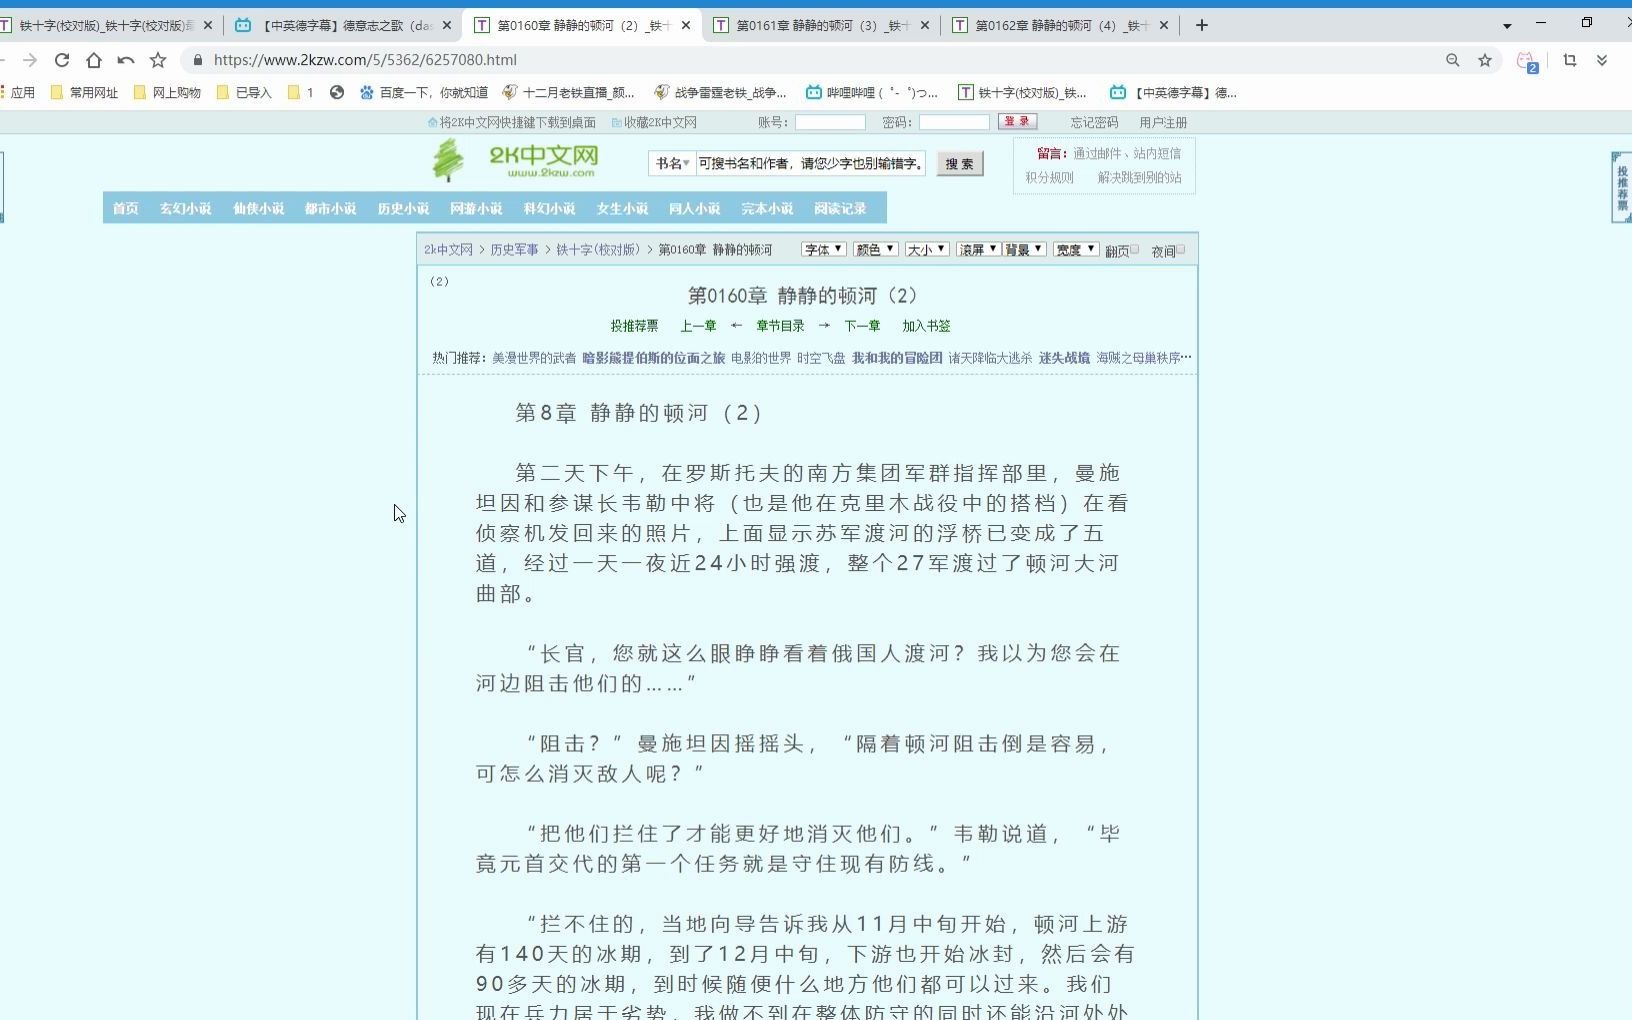
Task: Click the book search text box
Action: pos(810,163)
